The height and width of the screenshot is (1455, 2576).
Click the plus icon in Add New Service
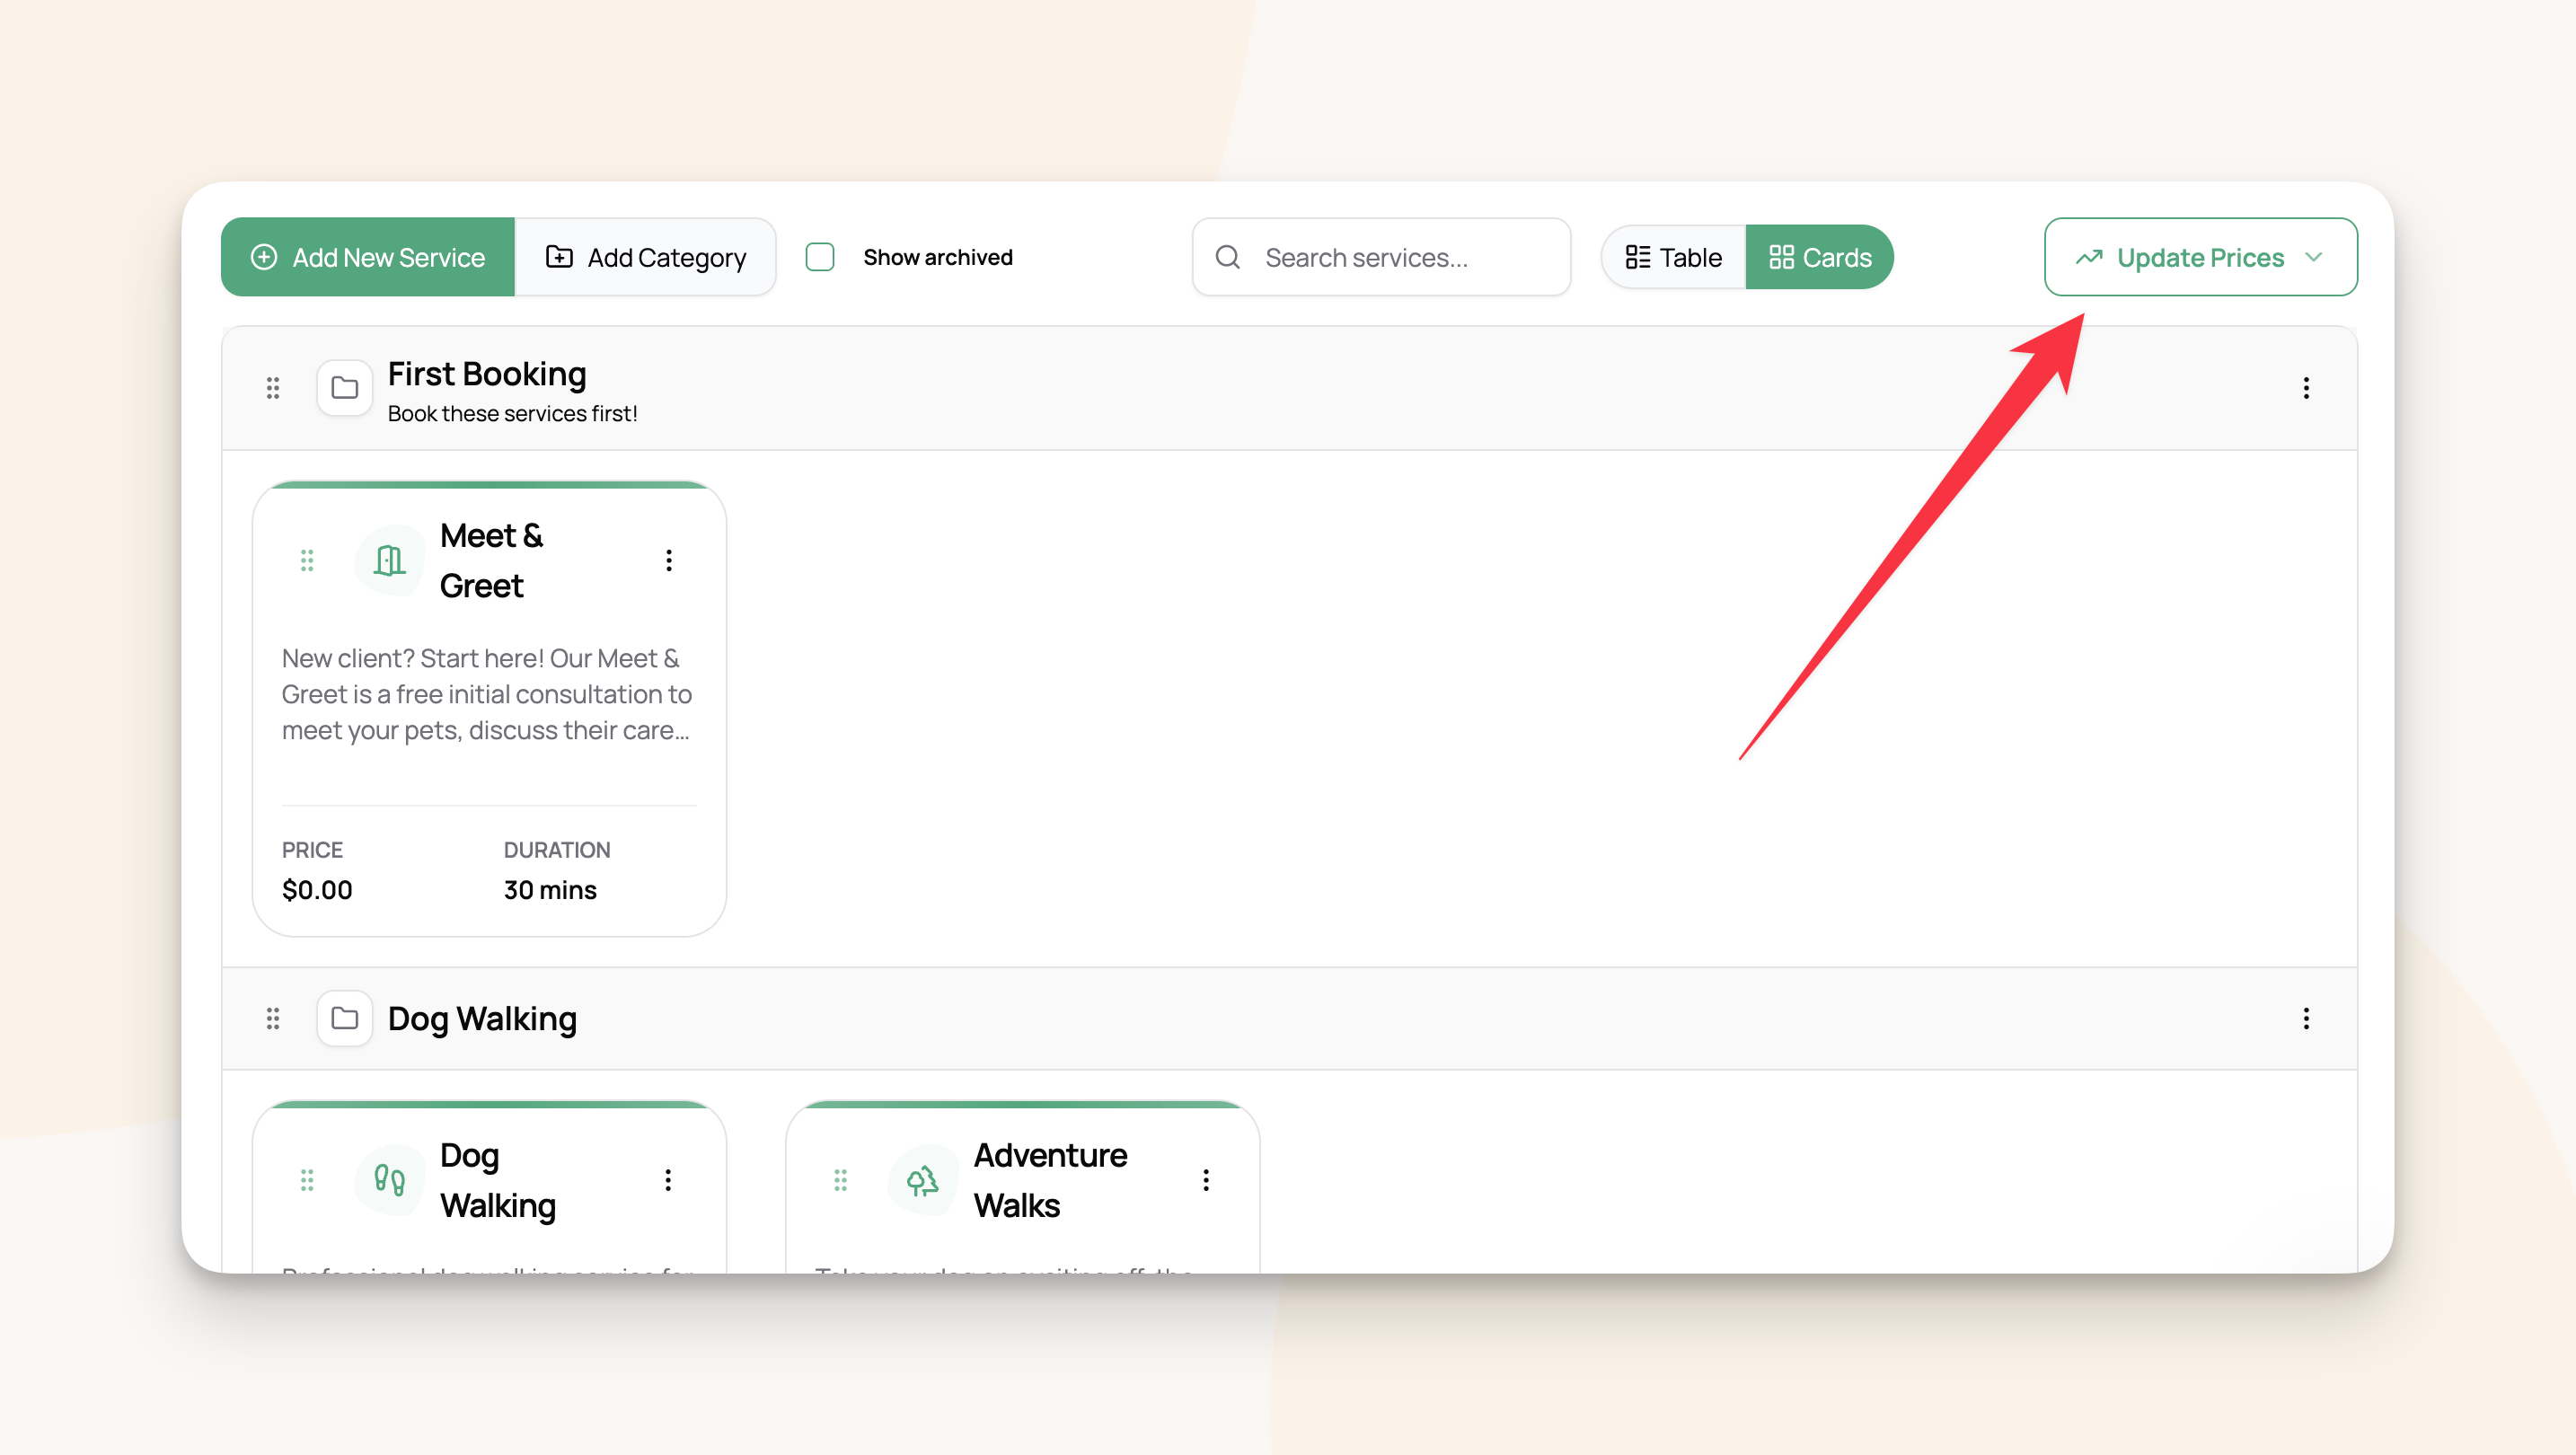(x=264, y=257)
